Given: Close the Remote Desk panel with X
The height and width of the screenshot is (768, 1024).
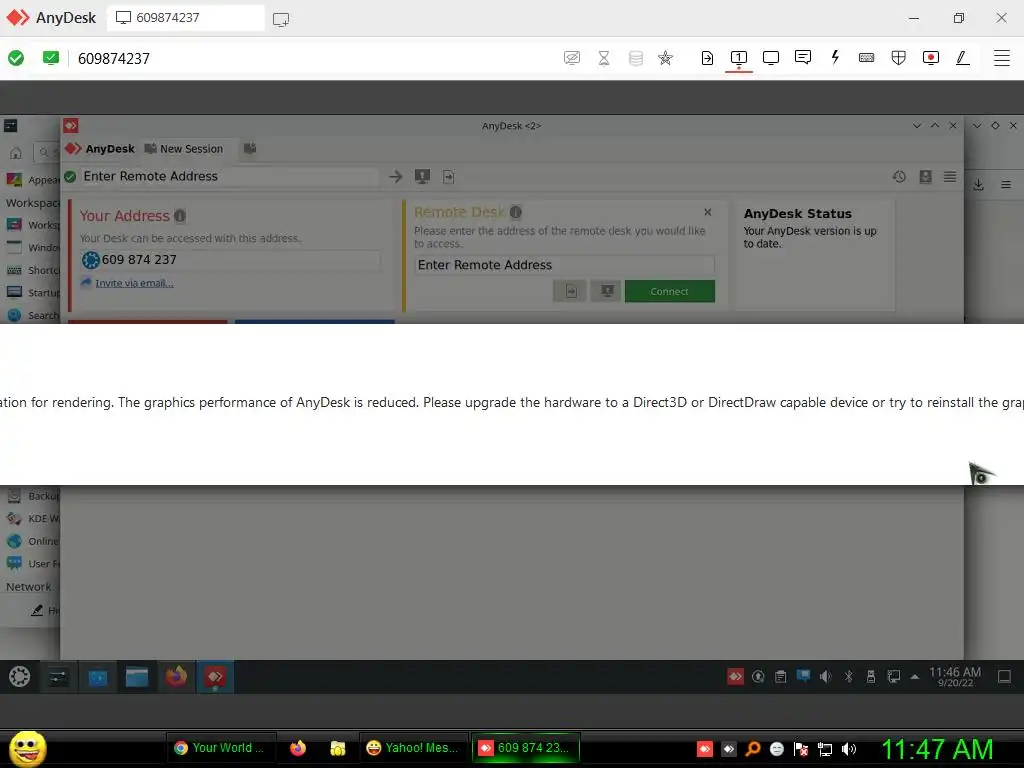Looking at the screenshot, I should click(708, 212).
